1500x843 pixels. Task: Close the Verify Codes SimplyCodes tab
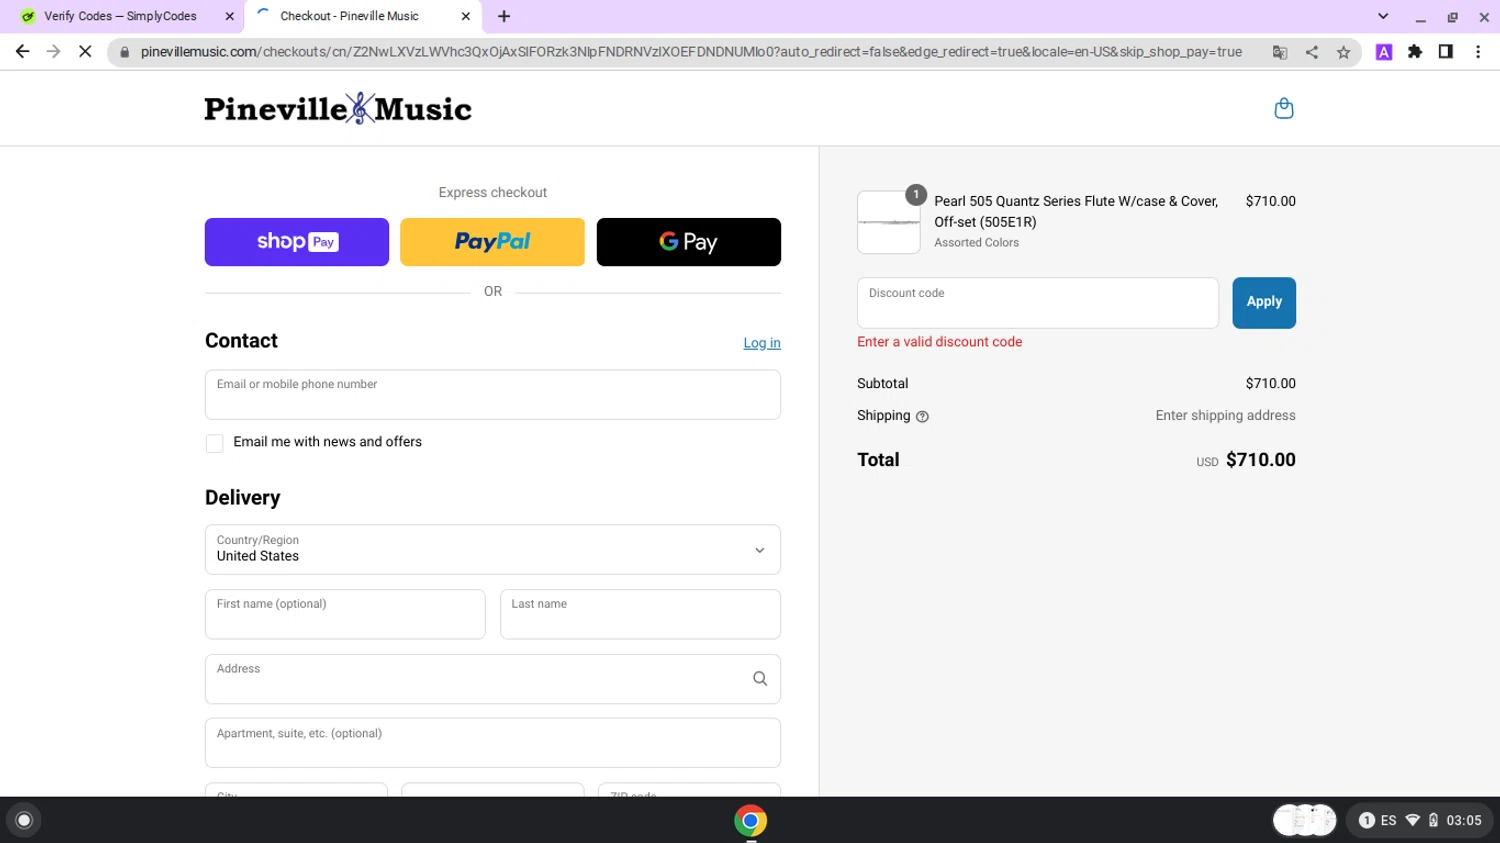click(x=229, y=16)
